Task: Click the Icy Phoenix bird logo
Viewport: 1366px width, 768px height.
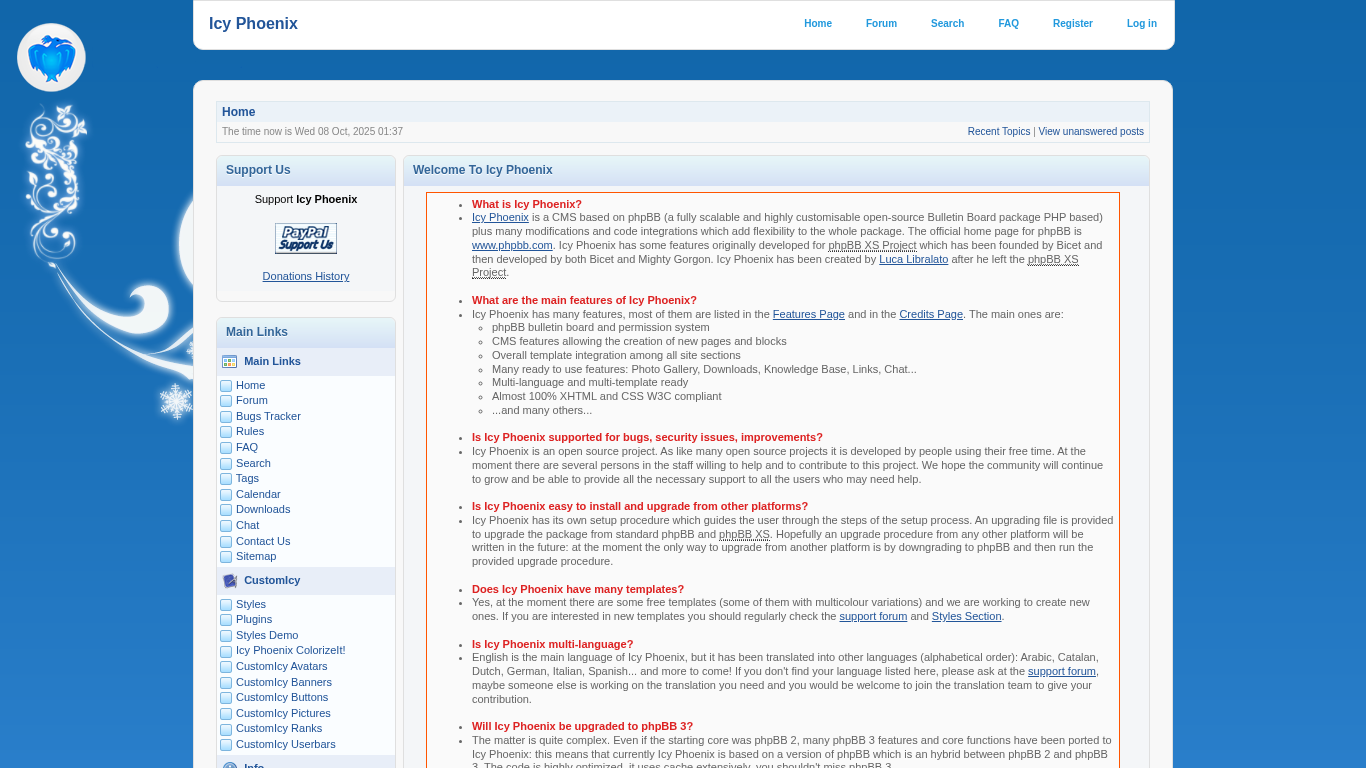Action: 51,58
